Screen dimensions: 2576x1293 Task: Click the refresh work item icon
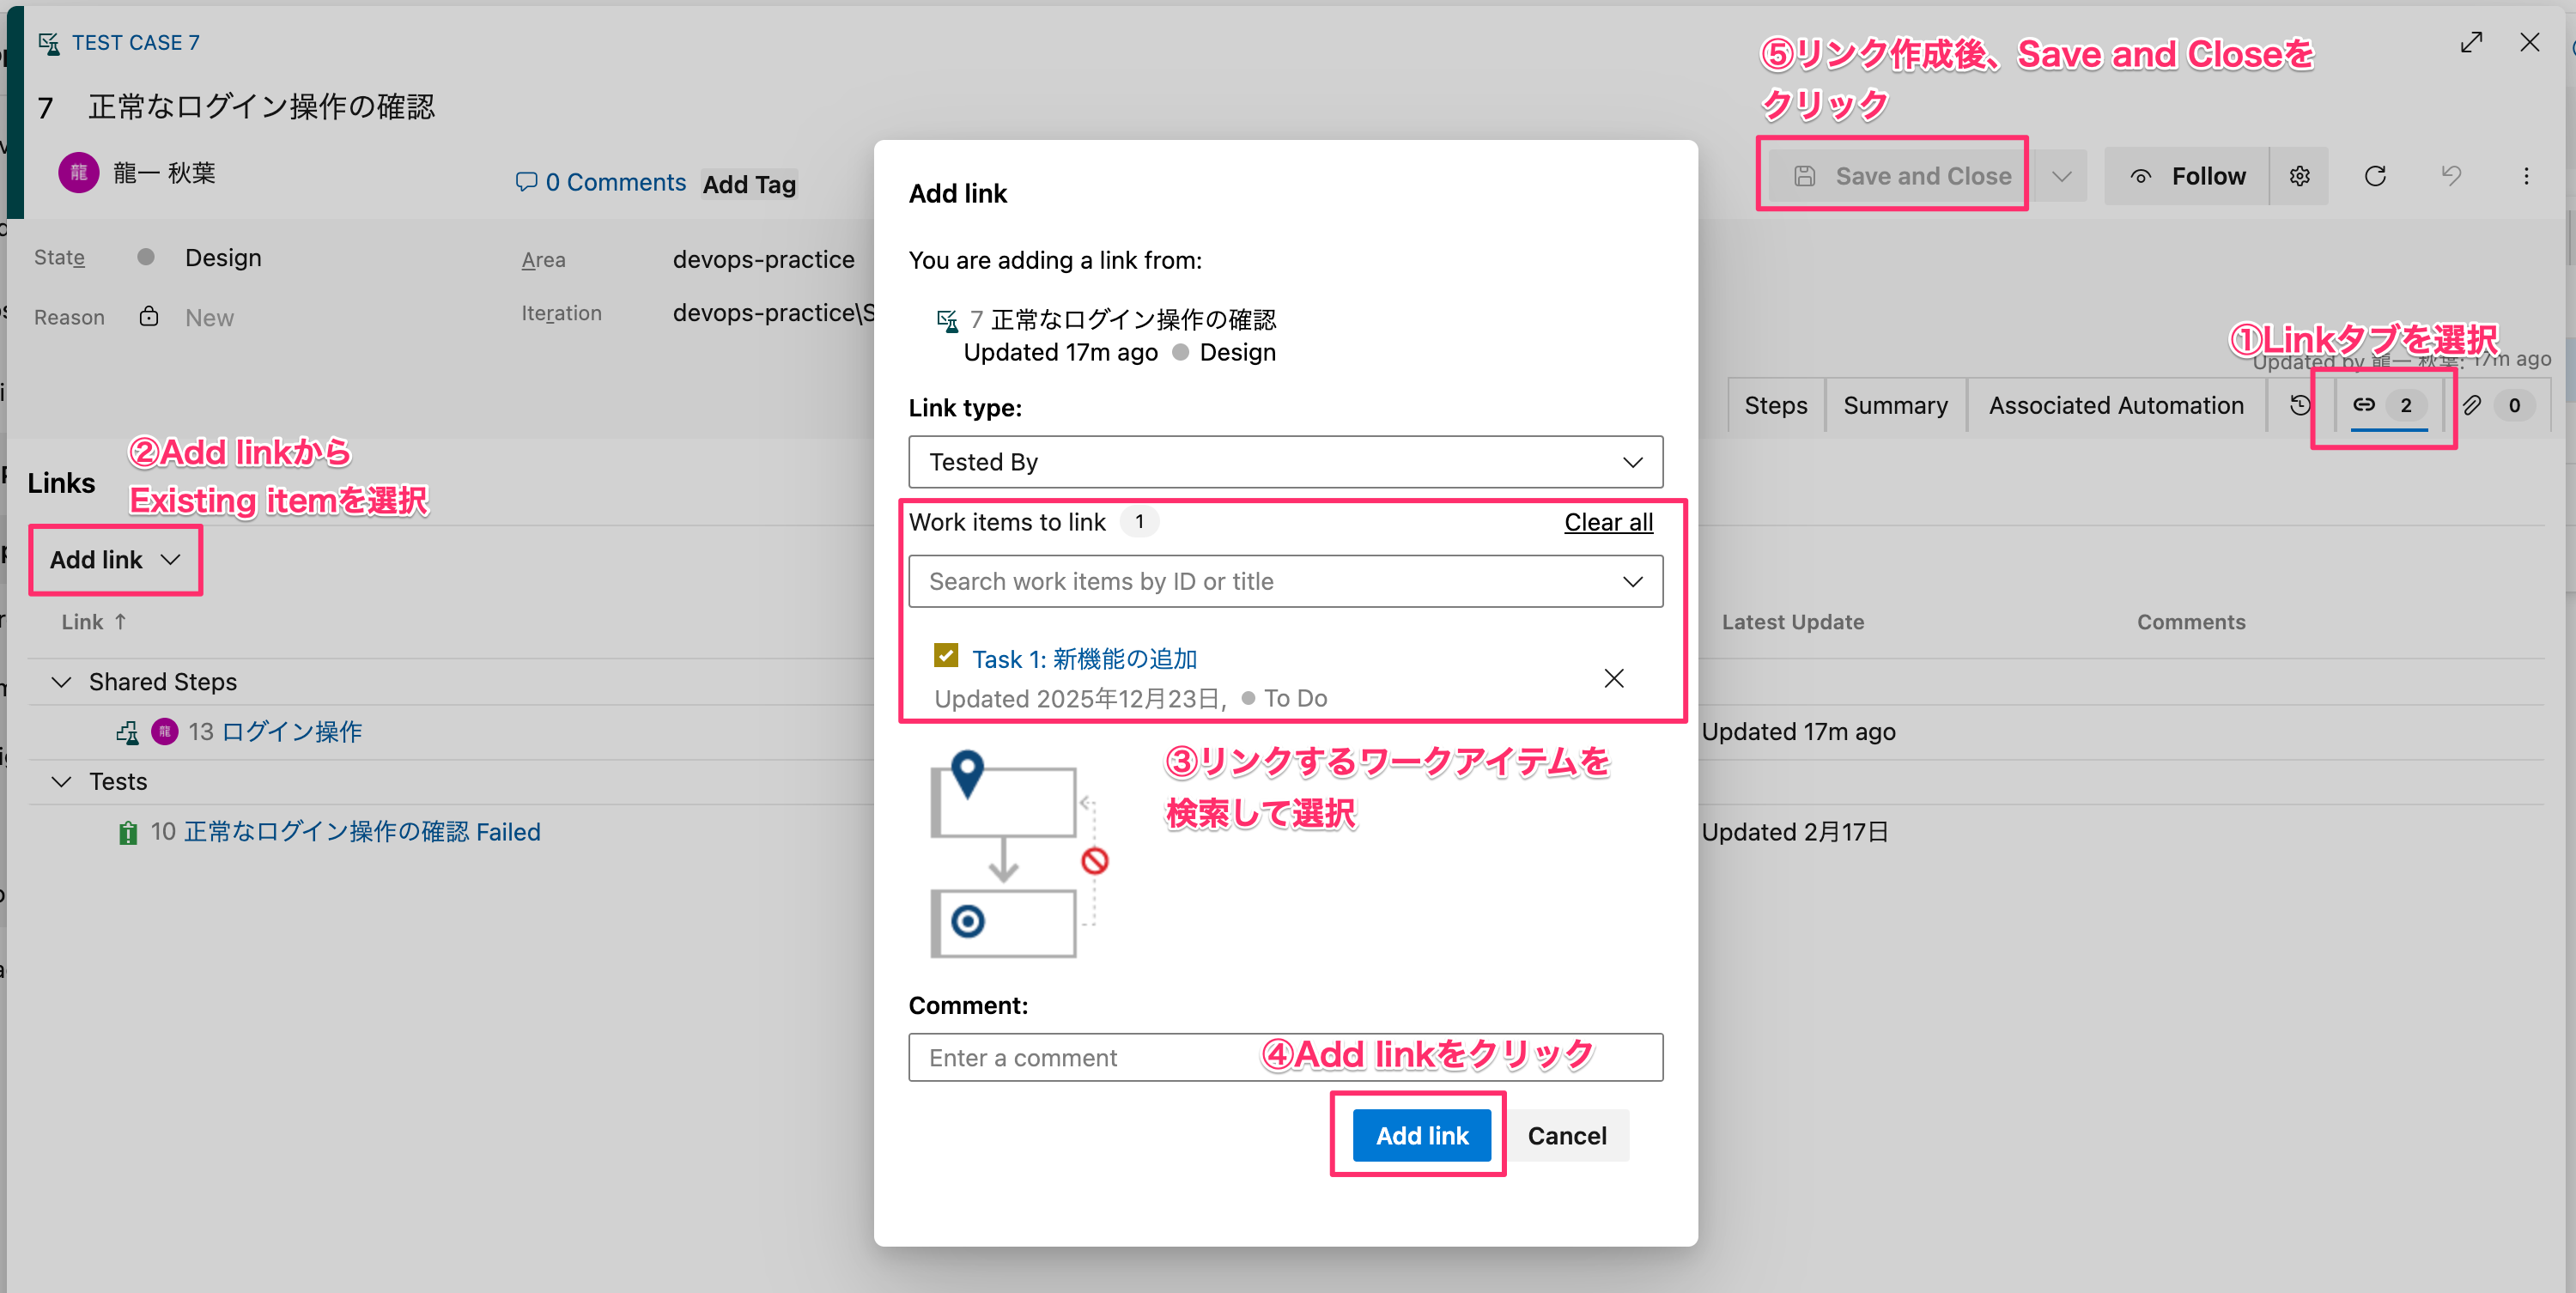pos(2375,177)
